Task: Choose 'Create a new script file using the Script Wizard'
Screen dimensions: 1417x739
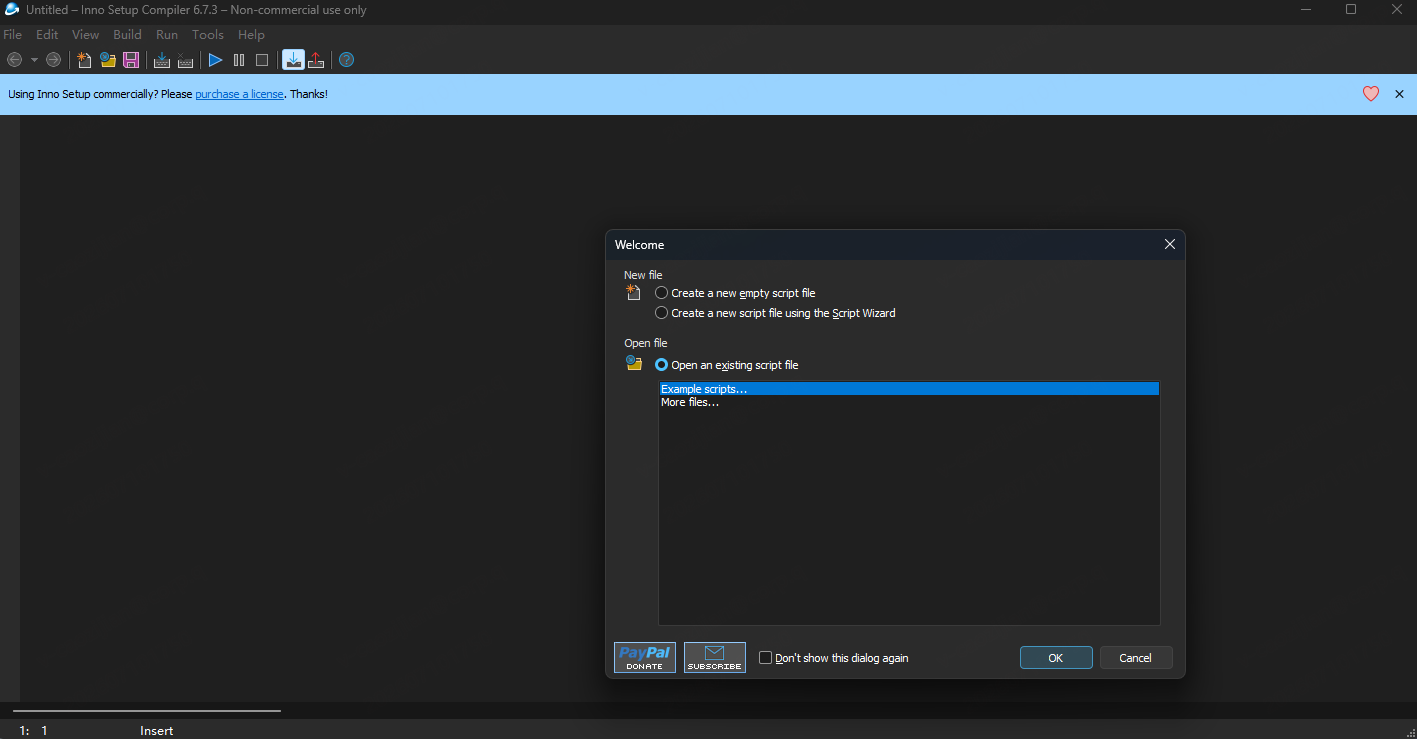Action: [x=776, y=313]
